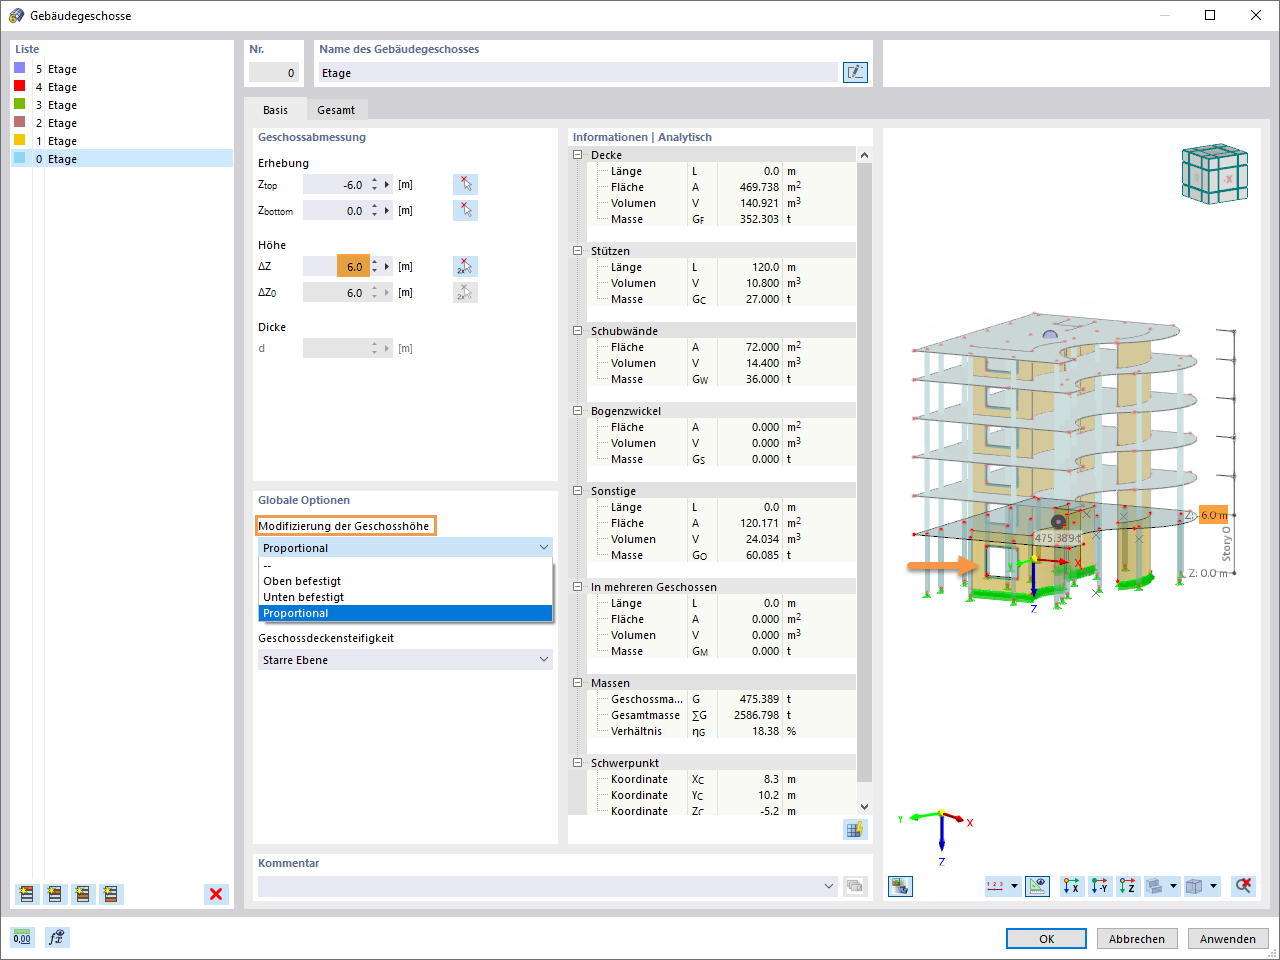Viewport: 1280px width, 960px height.
Task: Collapse the Massen section
Action: (577, 683)
